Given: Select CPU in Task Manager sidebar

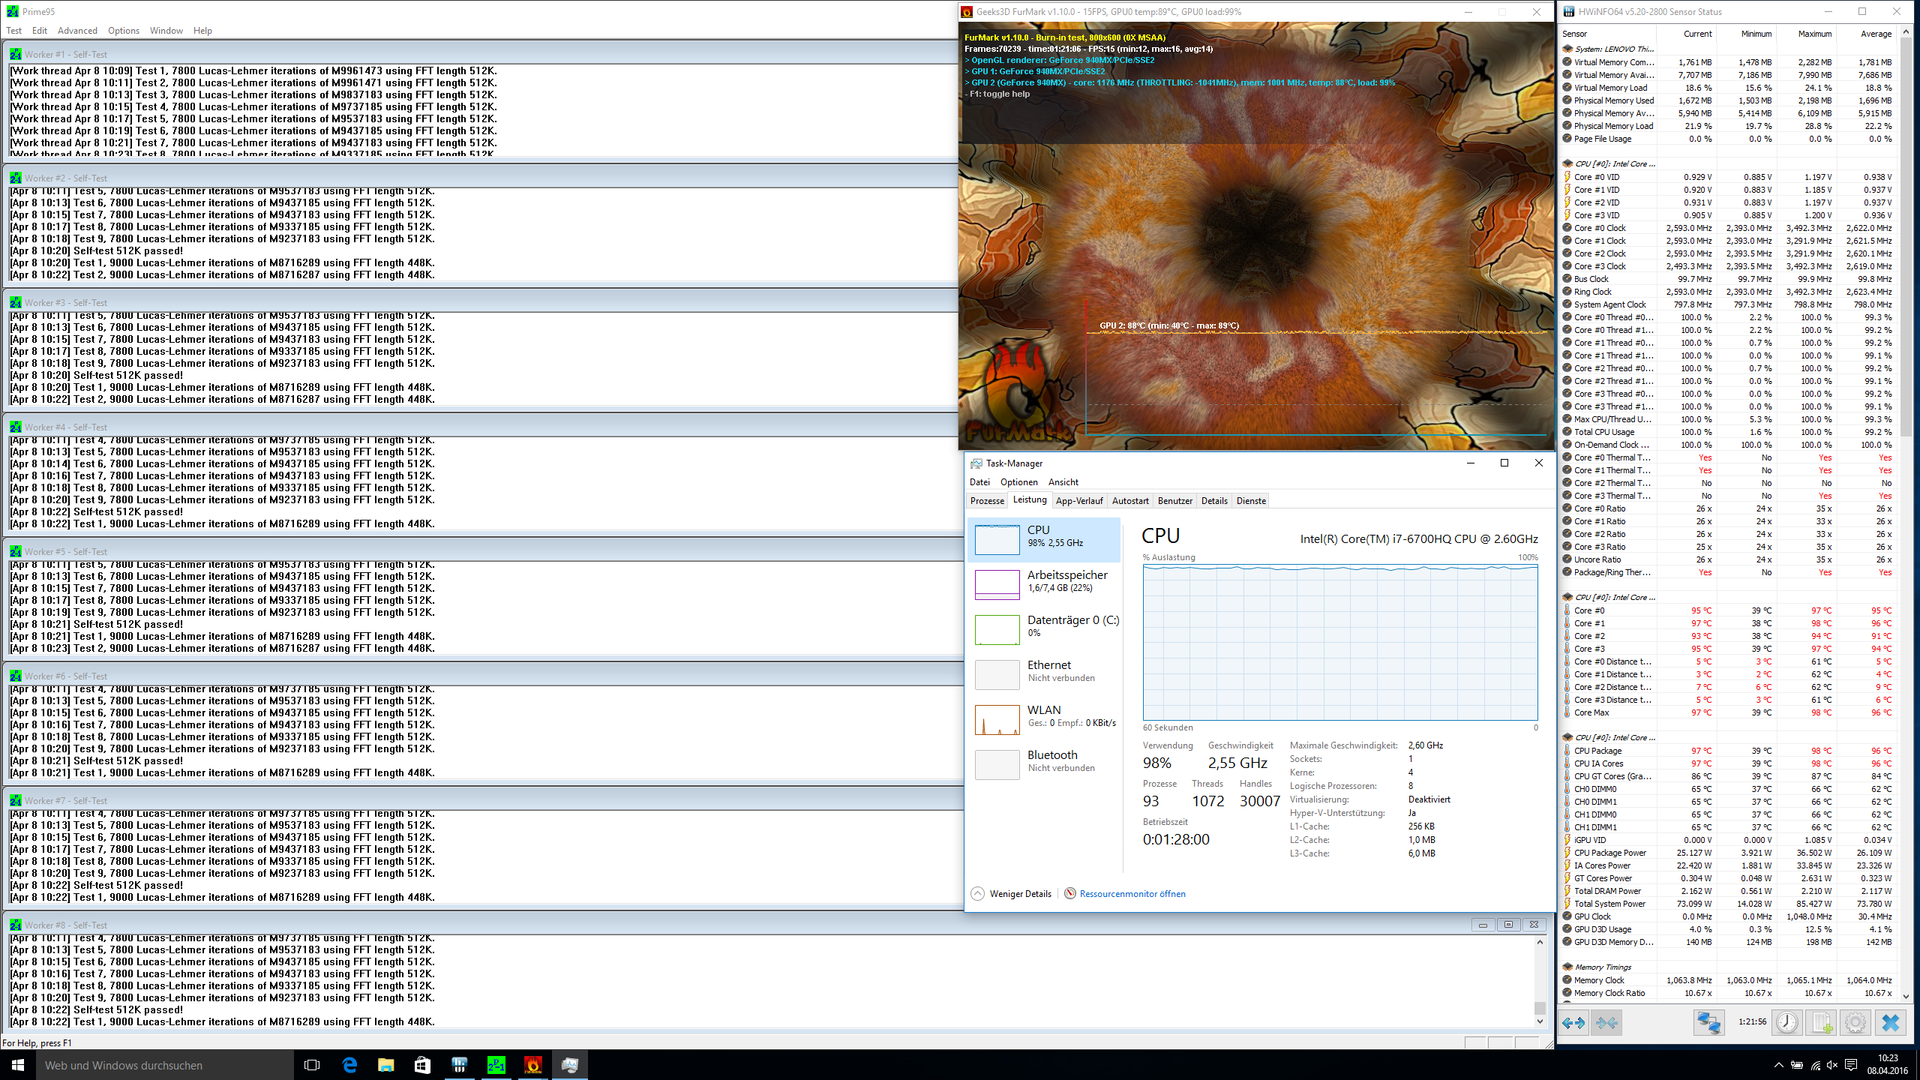Looking at the screenshot, I should pos(1044,537).
